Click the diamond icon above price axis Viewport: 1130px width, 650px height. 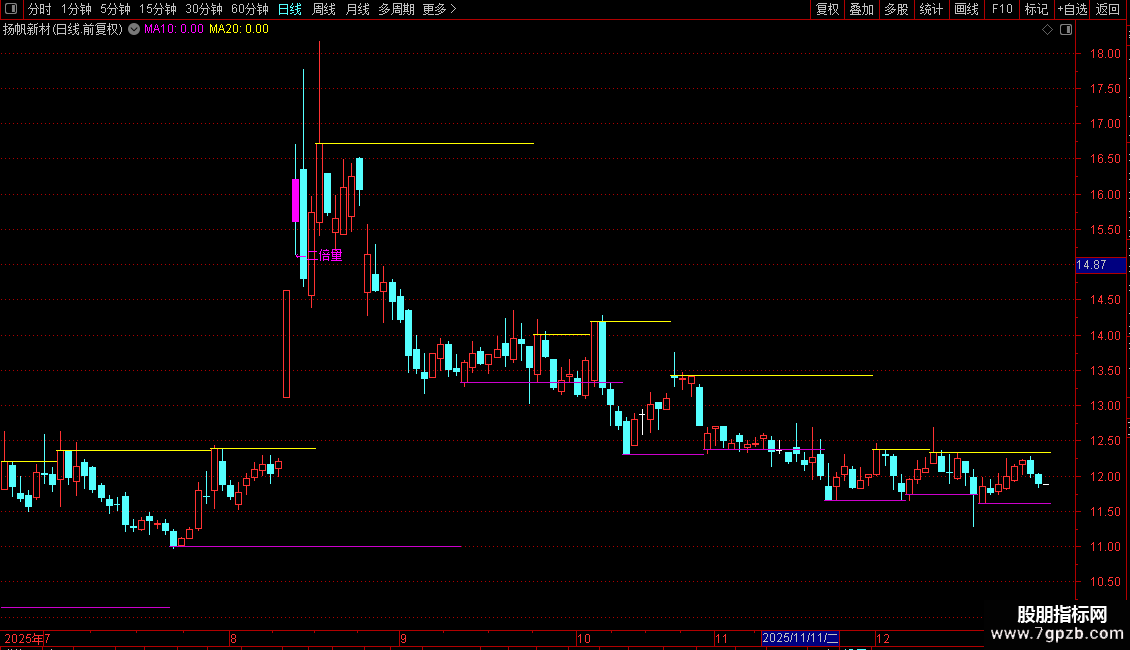1048,30
